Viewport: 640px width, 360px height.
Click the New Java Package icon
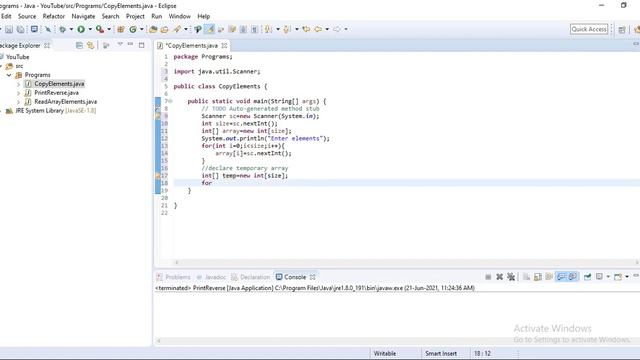coord(121,29)
